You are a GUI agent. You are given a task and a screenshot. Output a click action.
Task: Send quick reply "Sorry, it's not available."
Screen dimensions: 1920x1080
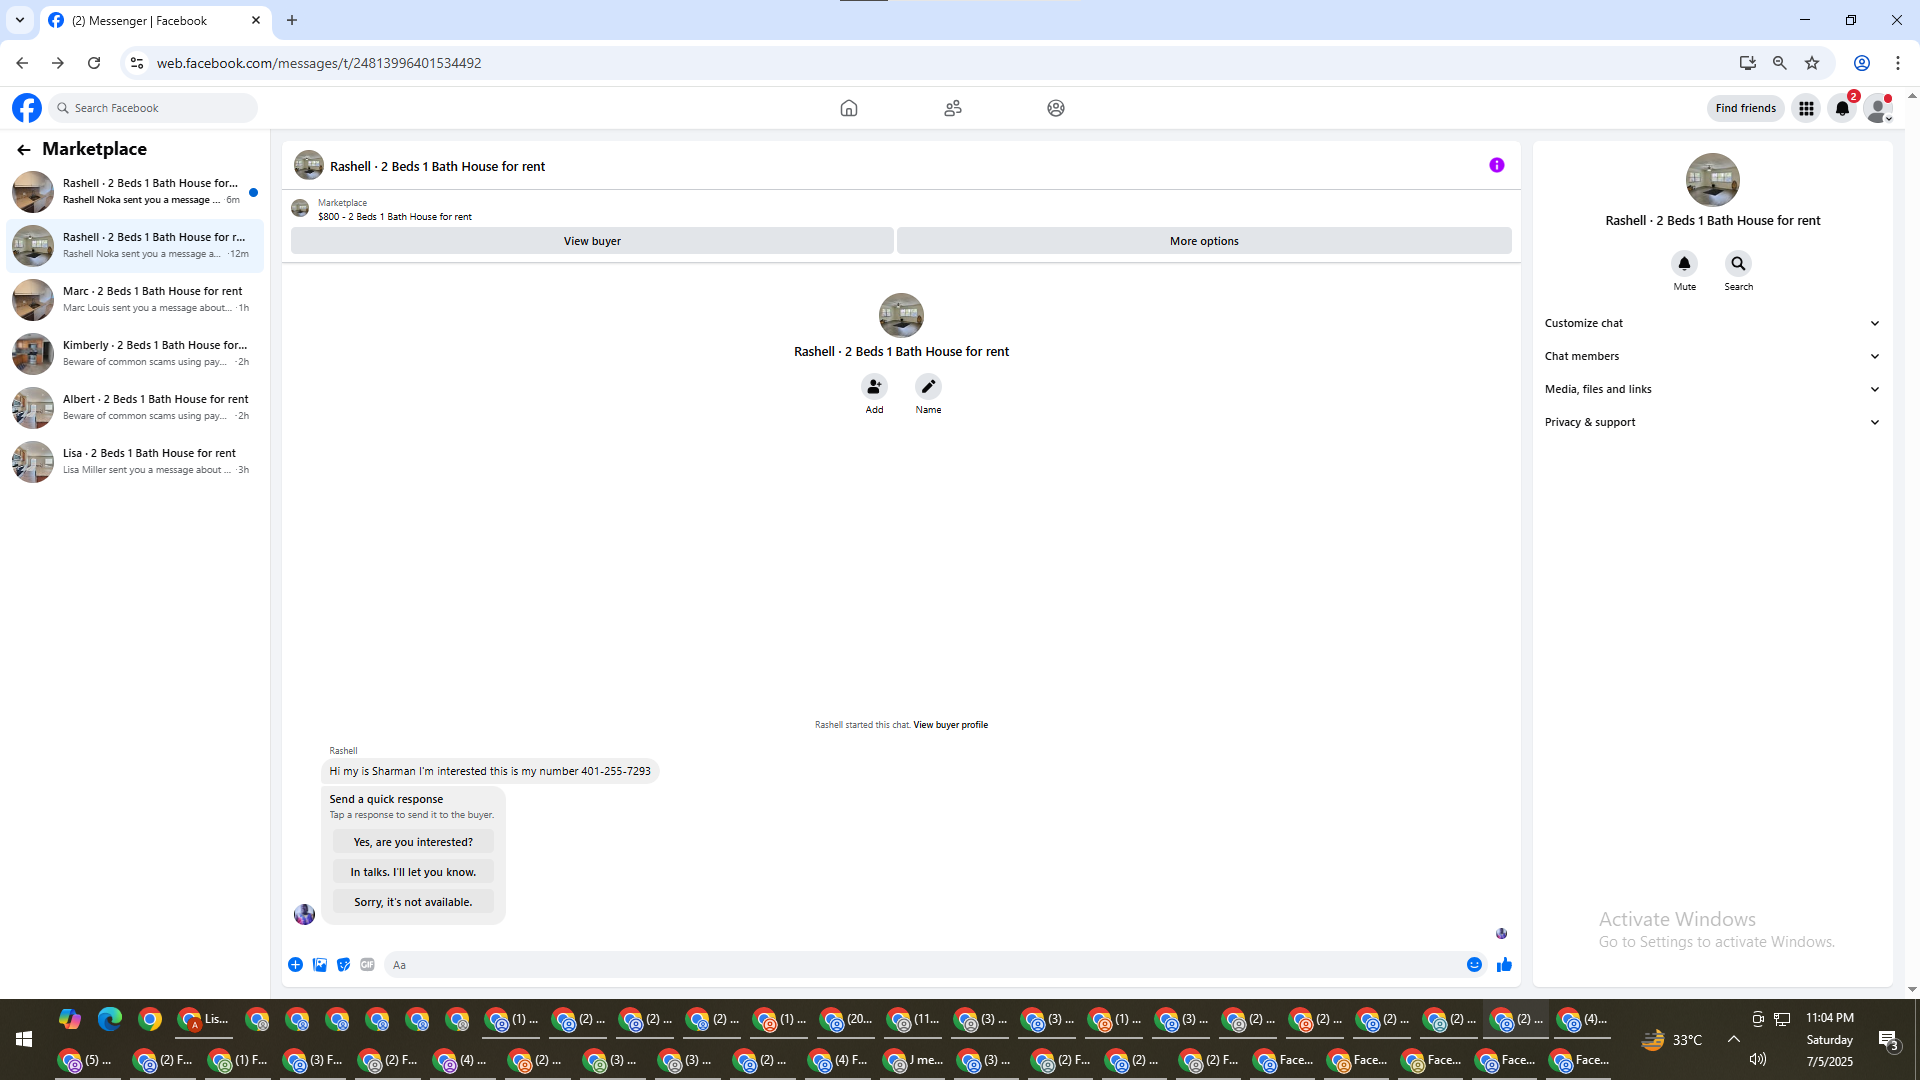pyautogui.click(x=413, y=902)
